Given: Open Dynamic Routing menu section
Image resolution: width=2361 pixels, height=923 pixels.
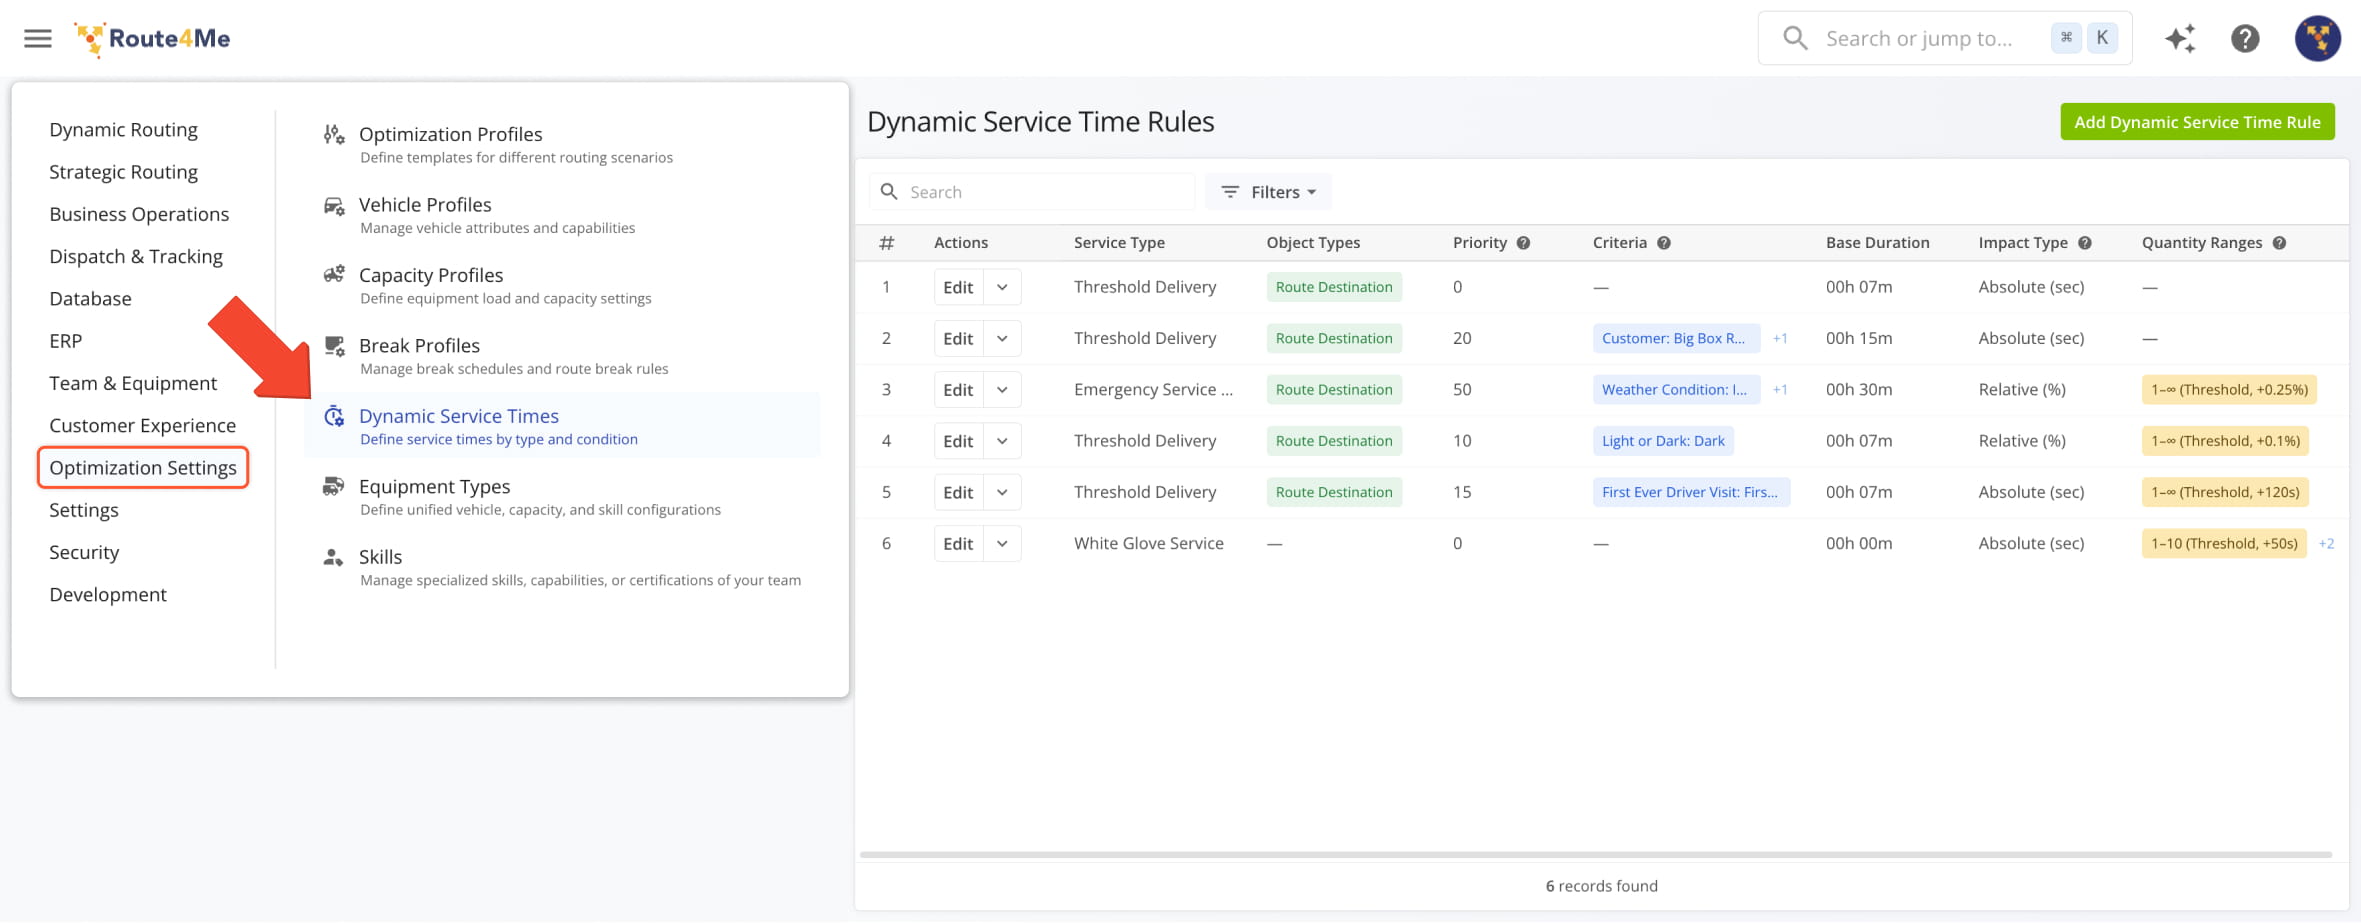Looking at the screenshot, I should coord(124,129).
